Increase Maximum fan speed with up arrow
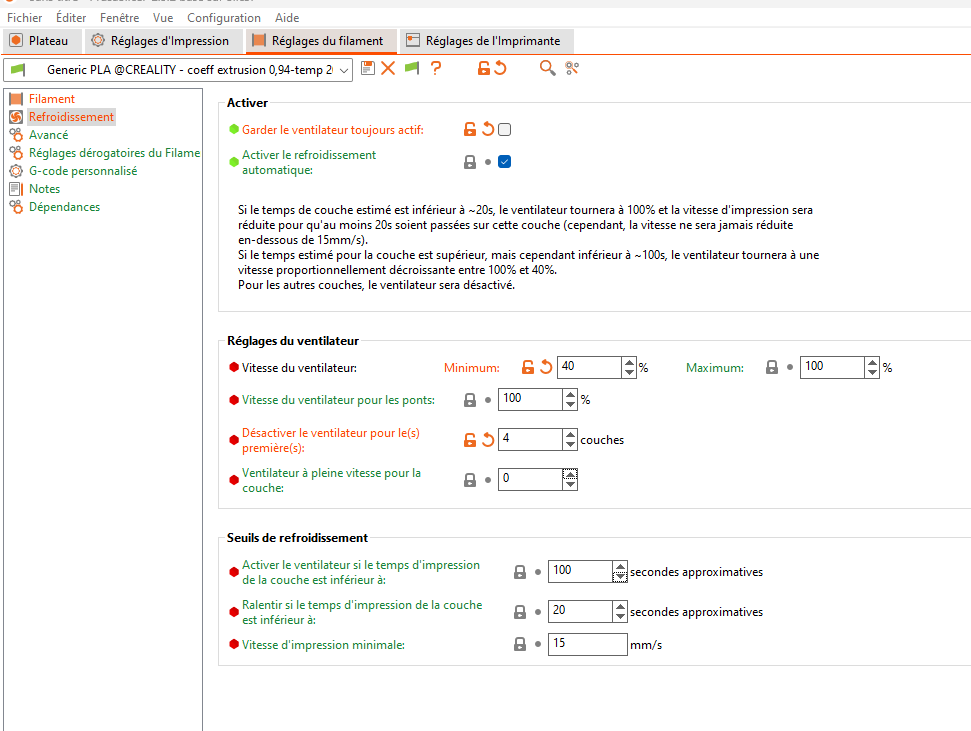The height and width of the screenshot is (731, 971). (x=872, y=363)
